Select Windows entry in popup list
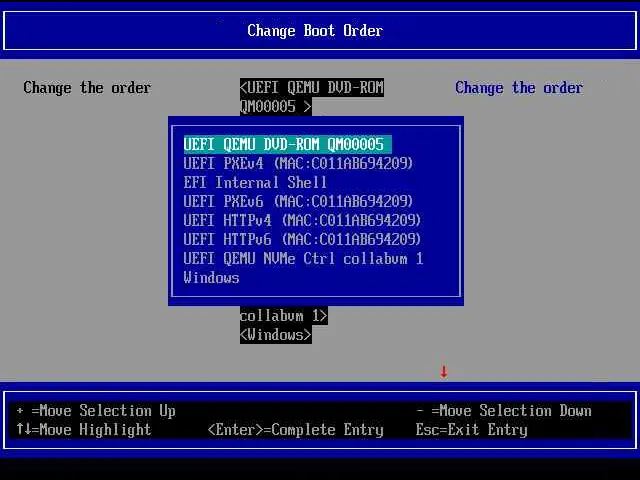This screenshot has height=480, width=640. click(211, 278)
